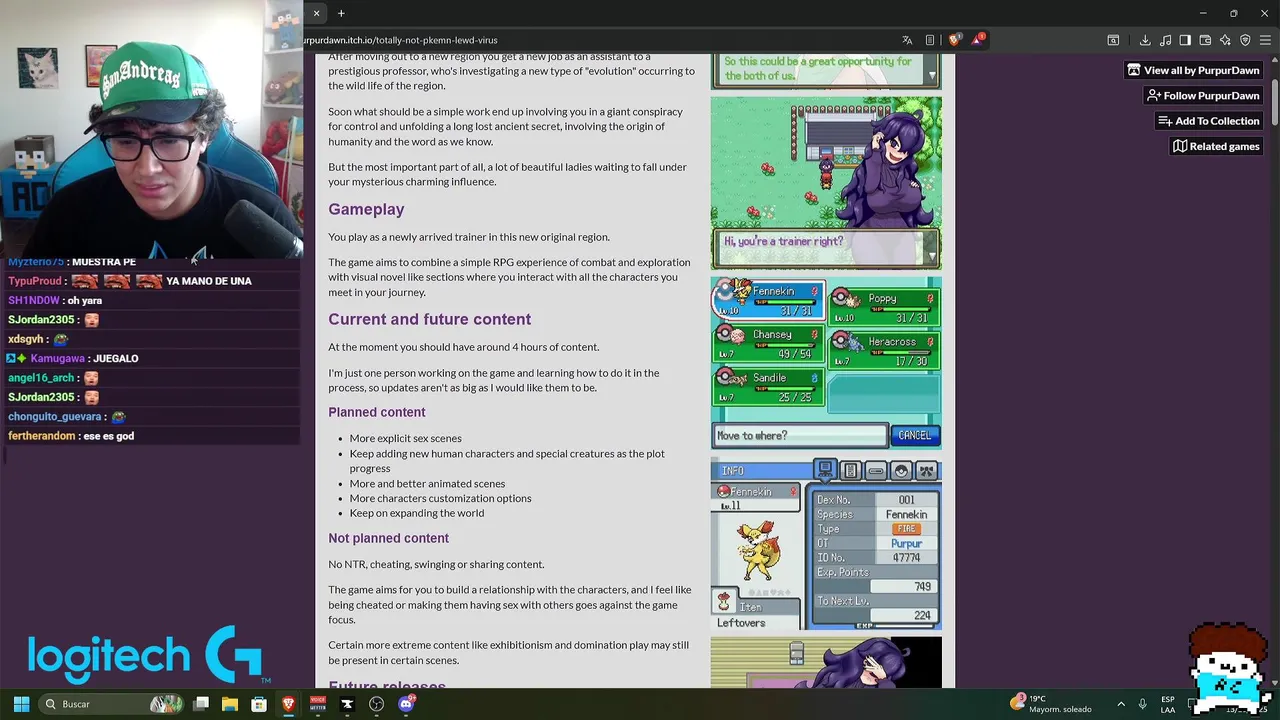Toggle the browser sidebar panel icon
The height and width of the screenshot is (720, 1280).
pos(1185,40)
